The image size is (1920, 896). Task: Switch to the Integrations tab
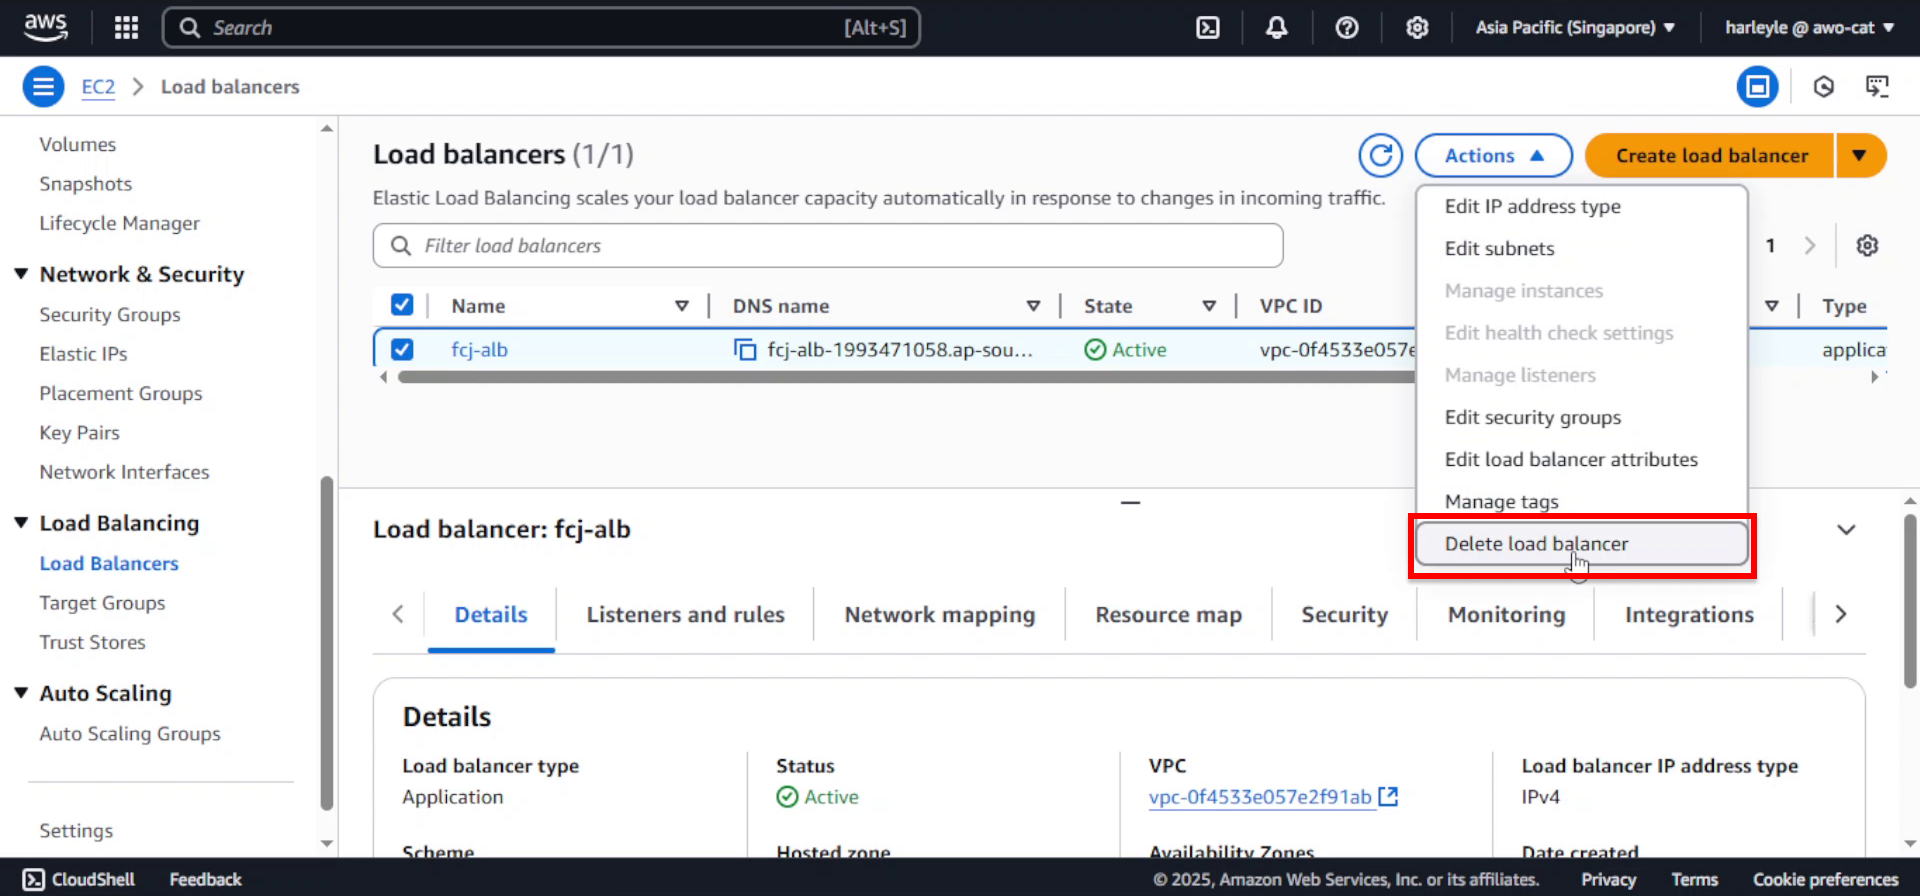coord(1689,614)
